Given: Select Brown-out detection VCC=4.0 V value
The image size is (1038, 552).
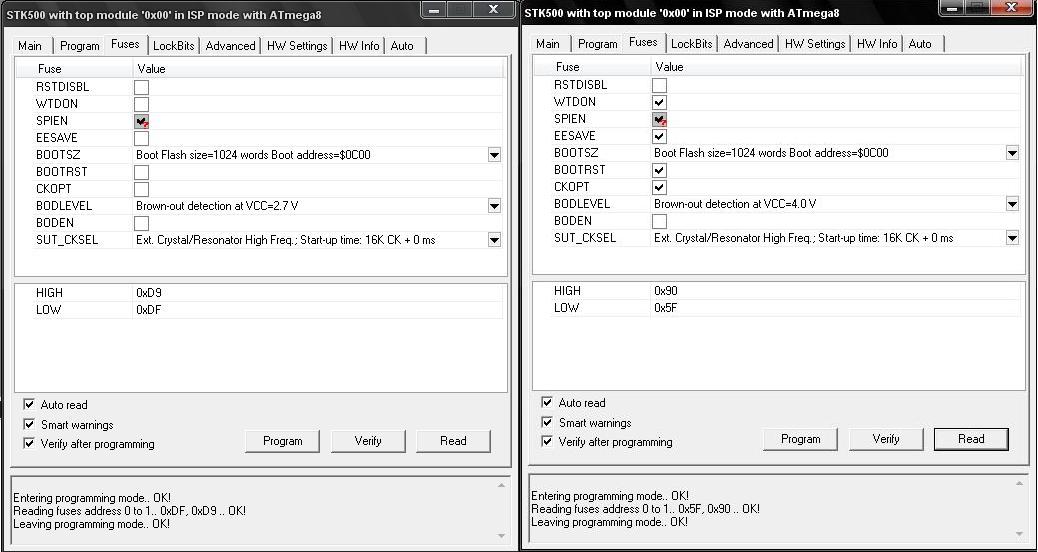Looking at the screenshot, I should click(735, 204).
